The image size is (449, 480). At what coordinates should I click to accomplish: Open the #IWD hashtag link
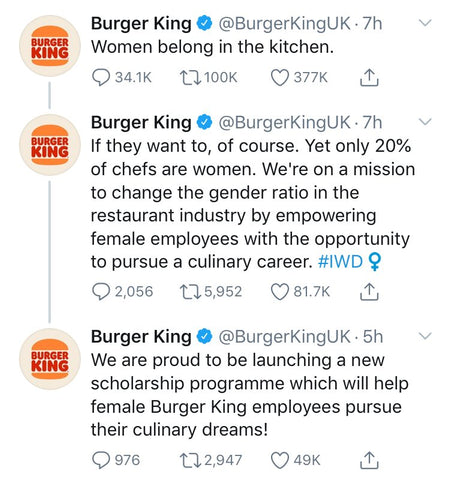click(340, 262)
